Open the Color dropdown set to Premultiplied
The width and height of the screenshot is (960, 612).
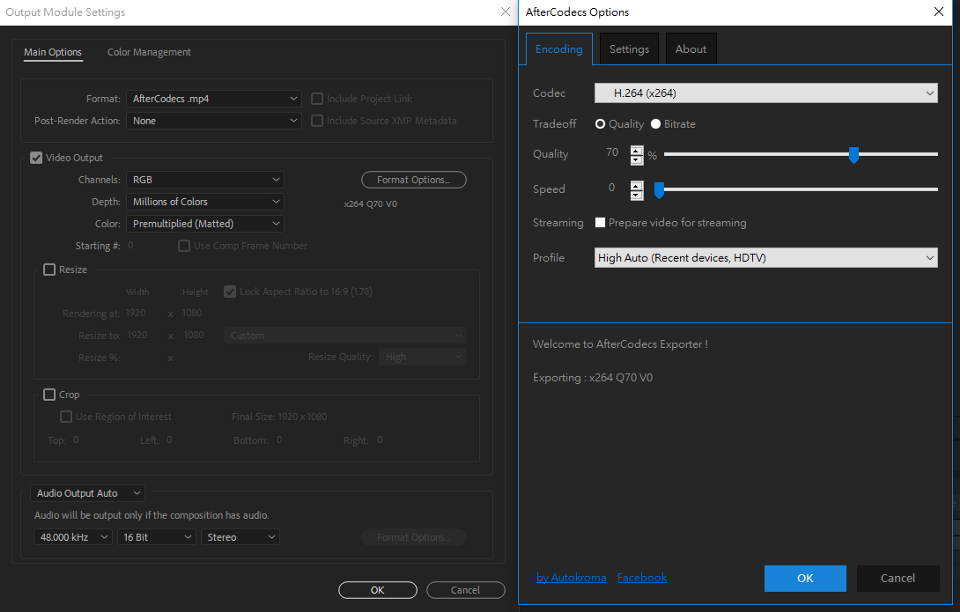coord(205,223)
